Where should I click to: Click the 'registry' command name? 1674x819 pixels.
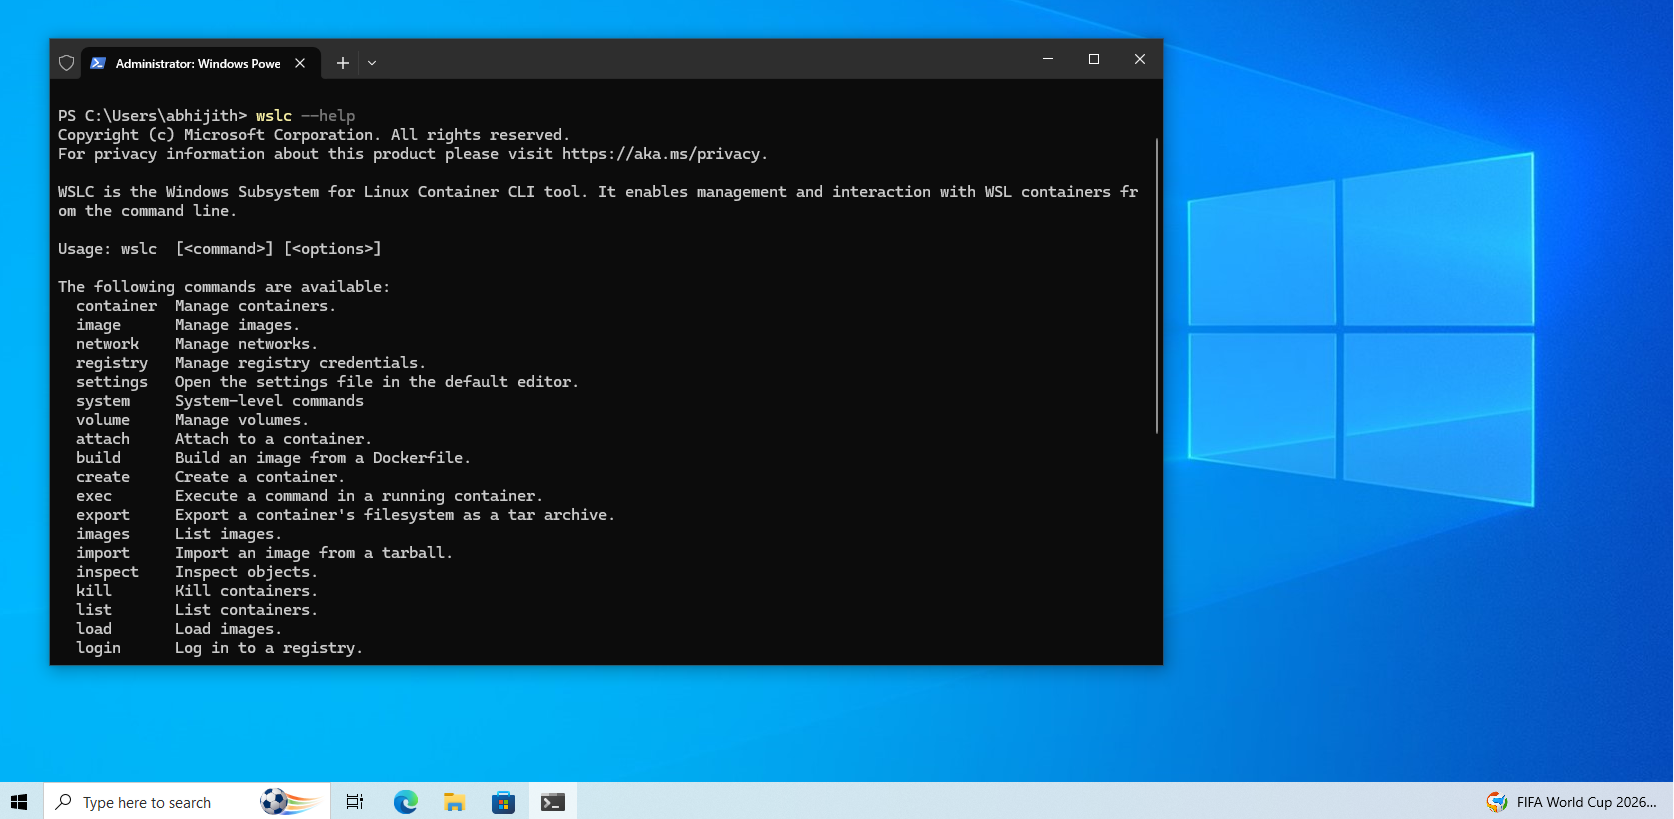[x=112, y=363]
